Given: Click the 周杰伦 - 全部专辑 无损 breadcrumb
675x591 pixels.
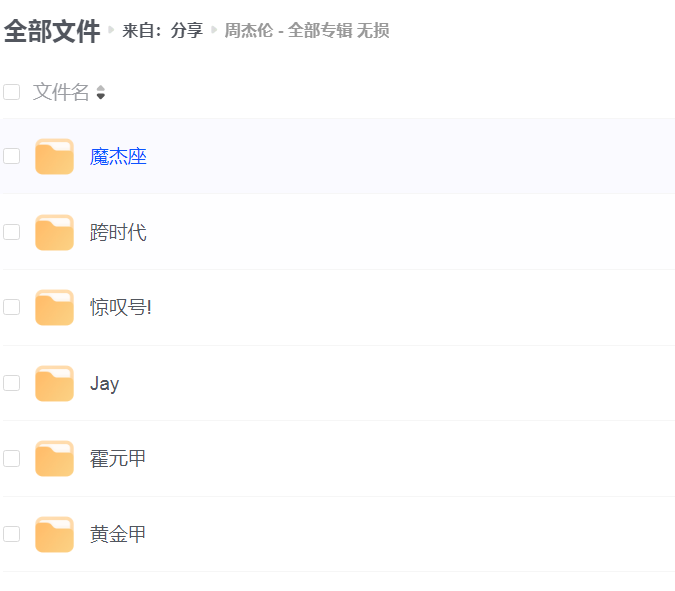Looking at the screenshot, I should point(307,31).
